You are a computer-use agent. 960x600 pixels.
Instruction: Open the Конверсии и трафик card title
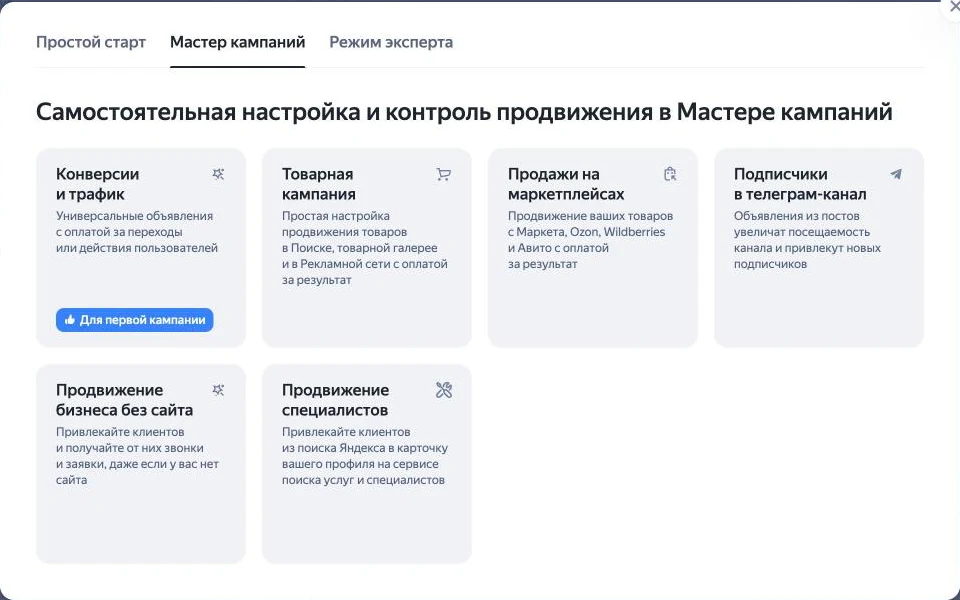(x=97, y=184)
